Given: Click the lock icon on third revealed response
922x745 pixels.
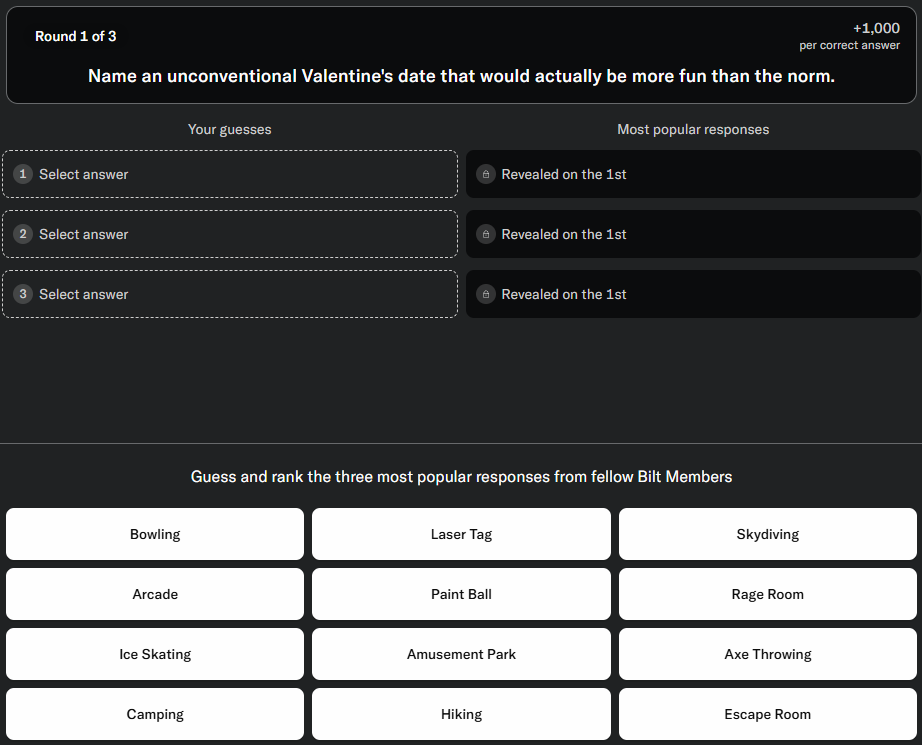Looking at the screenshot, I should (486, 294).
